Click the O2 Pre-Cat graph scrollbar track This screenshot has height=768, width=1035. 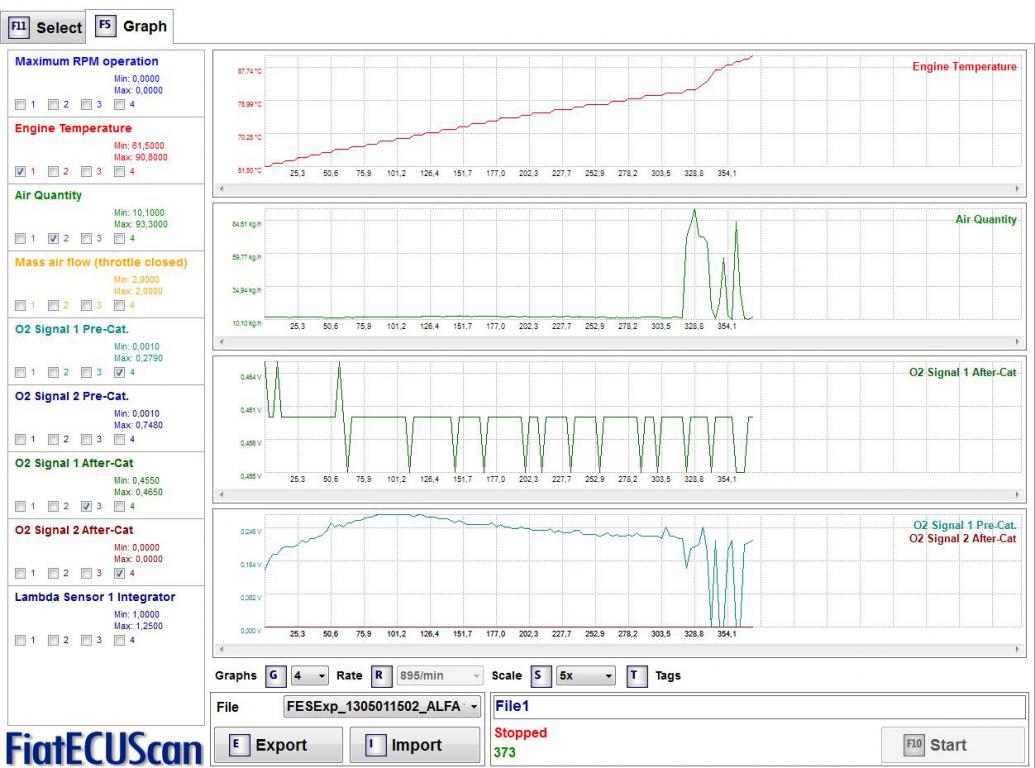[x=619, y=649]
